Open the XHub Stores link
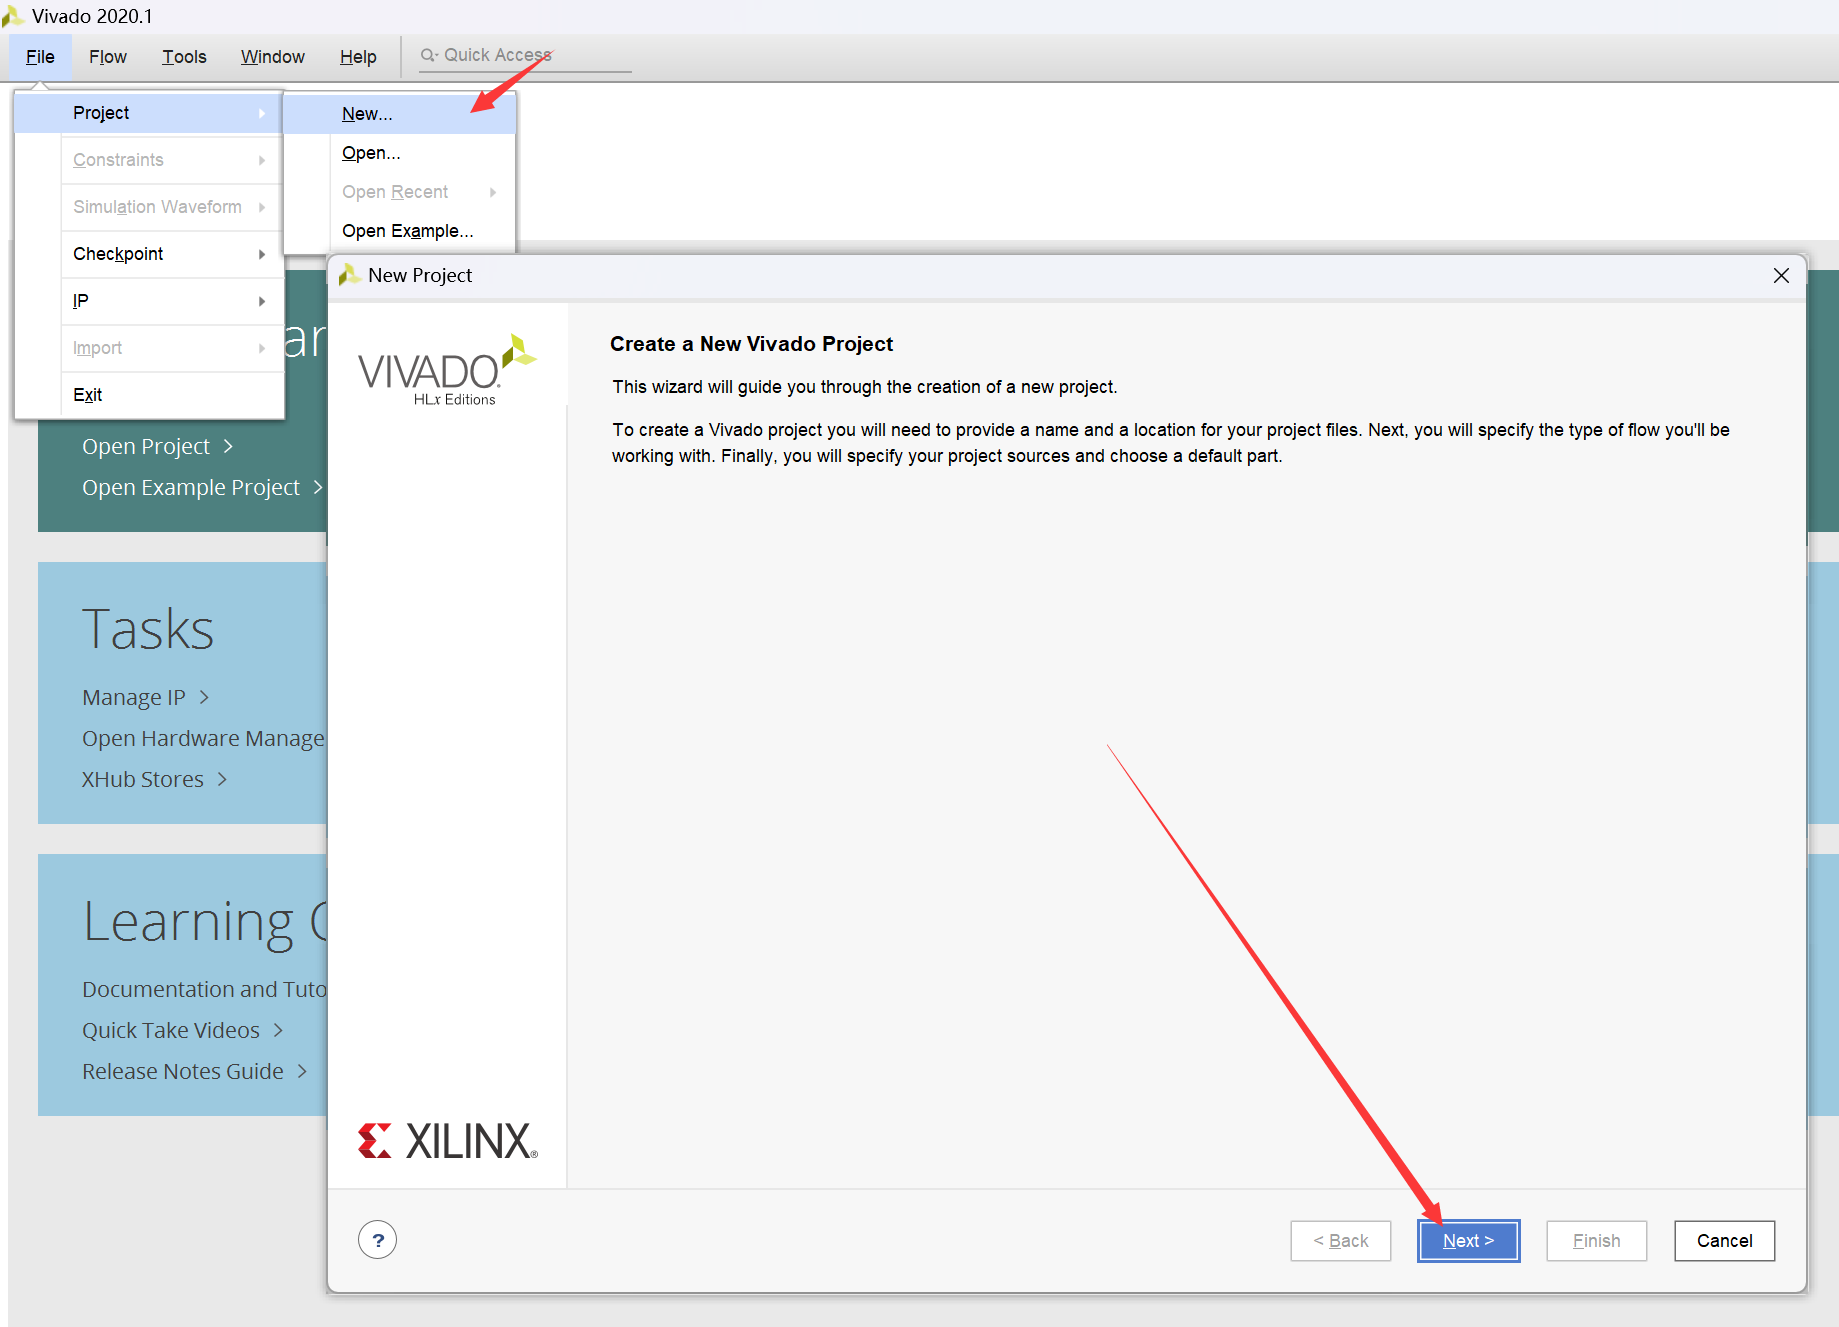This screenshot has width=1839, height=1327. (143, 779)
